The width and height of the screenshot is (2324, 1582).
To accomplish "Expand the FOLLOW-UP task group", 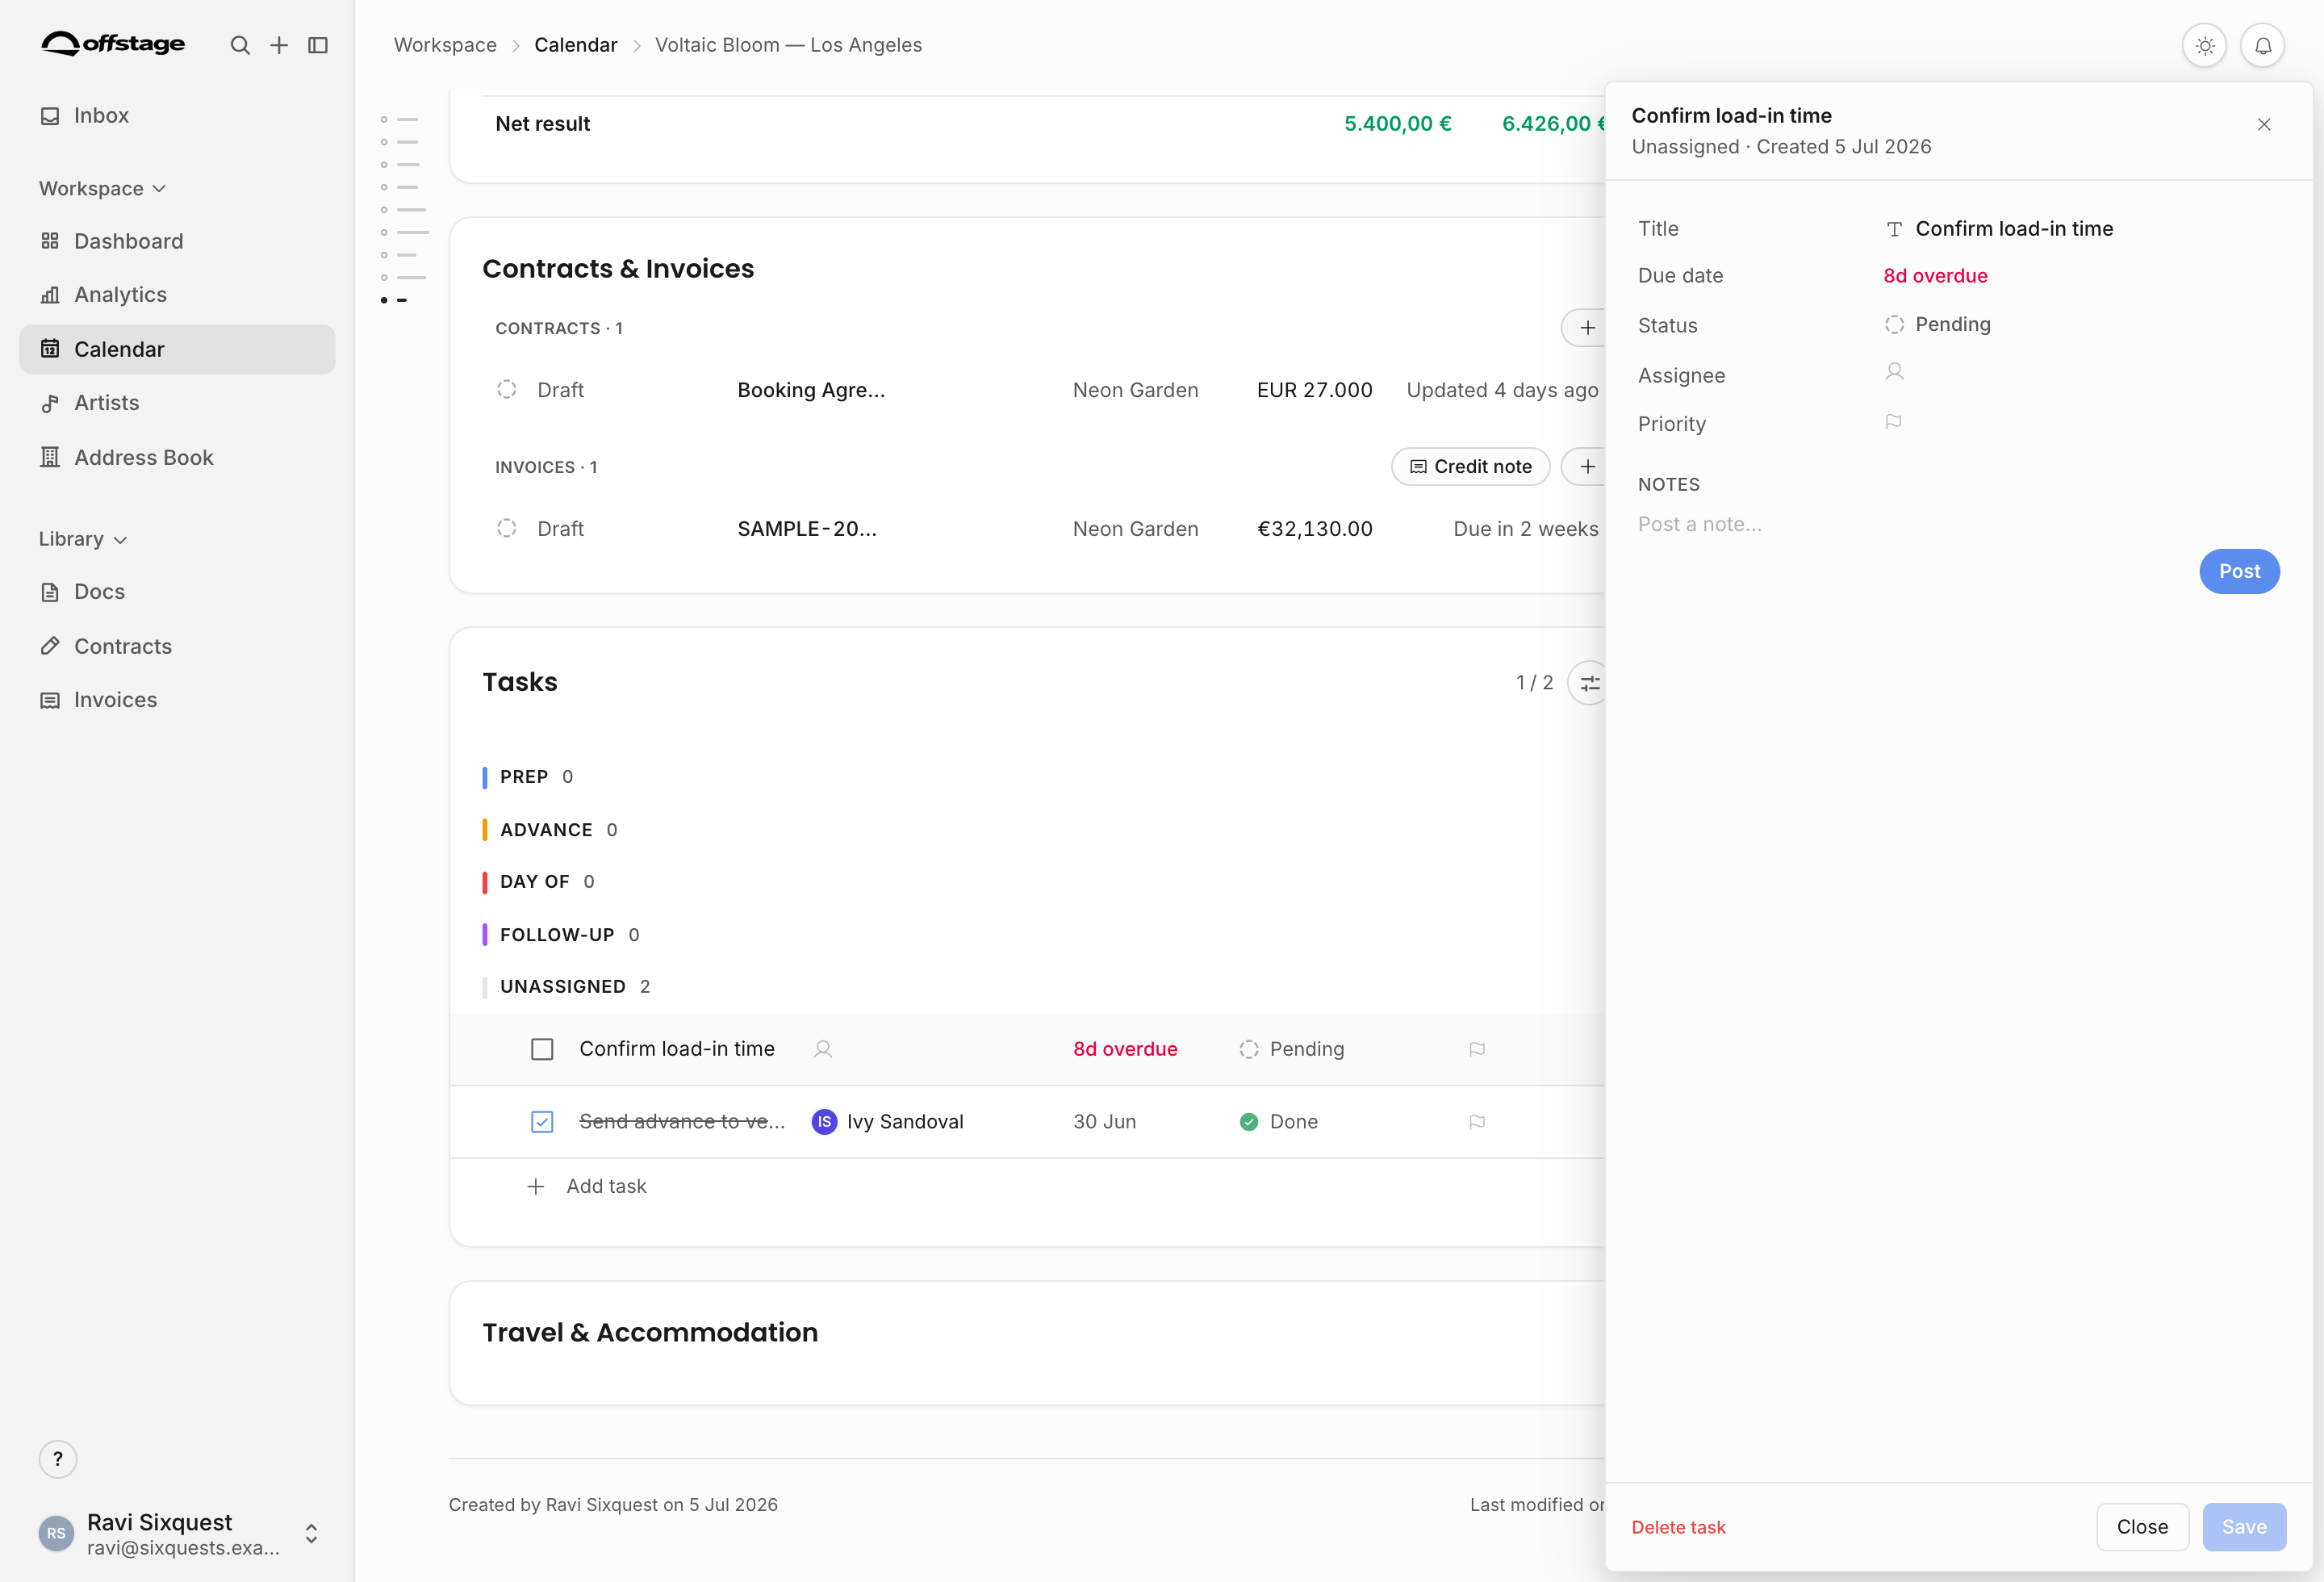I will click(561, 935).
